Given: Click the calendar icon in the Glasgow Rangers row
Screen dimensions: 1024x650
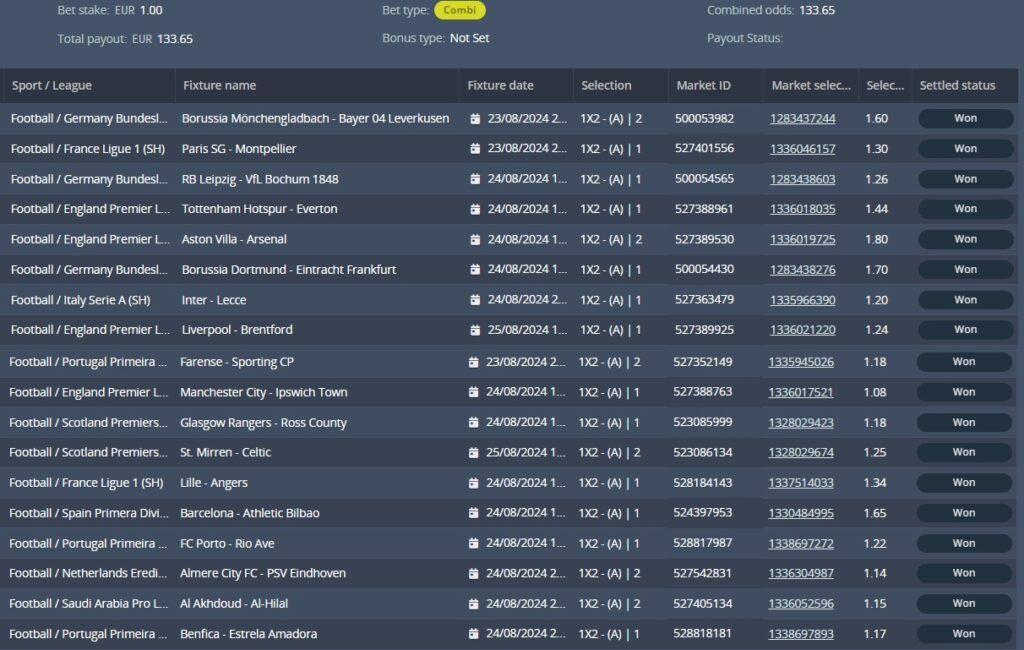Looking at the screenshot, I should pos(473,423).
